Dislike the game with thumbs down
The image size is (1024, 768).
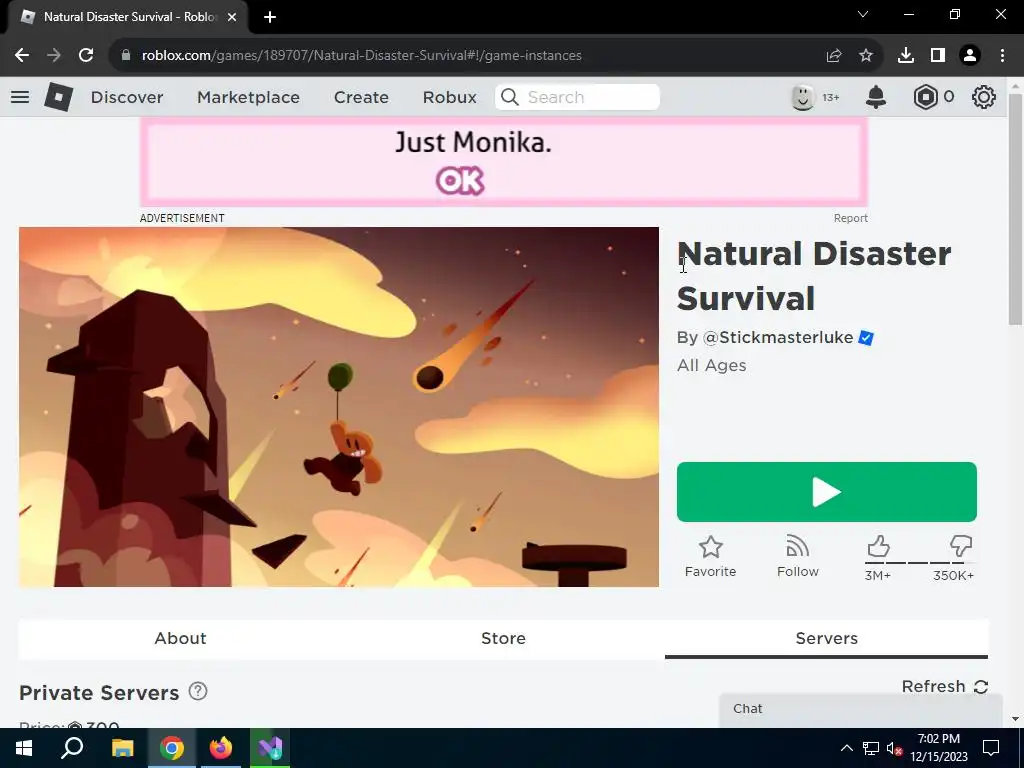(961, 547)
